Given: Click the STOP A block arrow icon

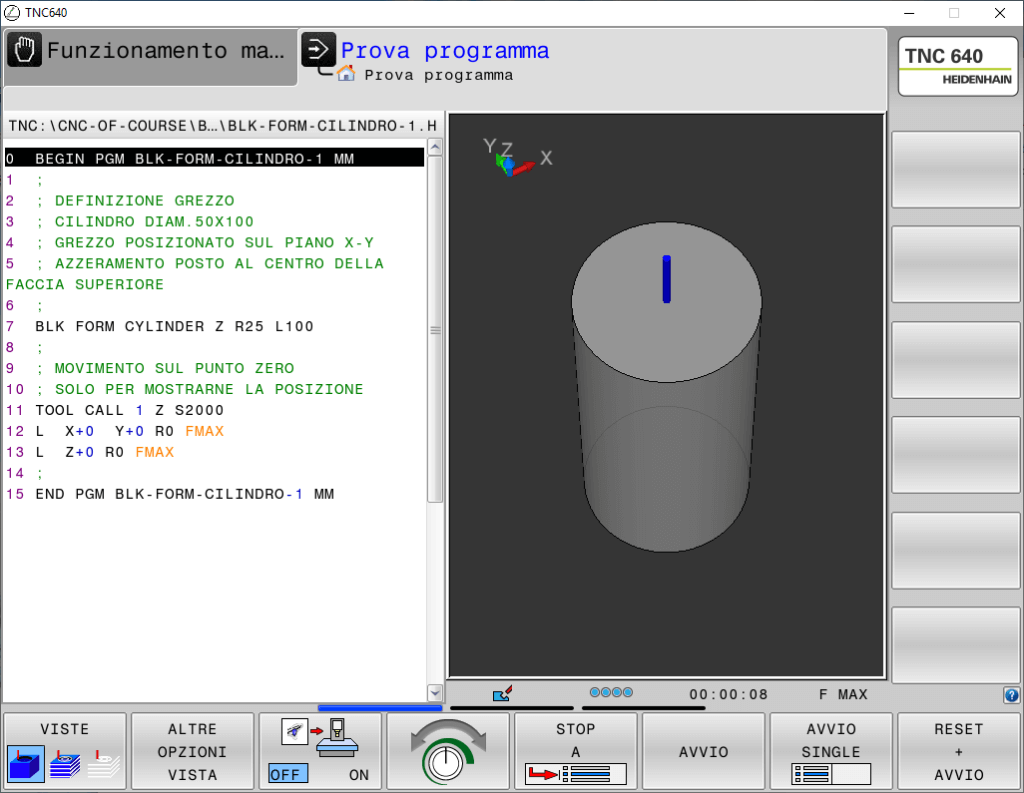Looking at the screenshot, I should [575, 774].
